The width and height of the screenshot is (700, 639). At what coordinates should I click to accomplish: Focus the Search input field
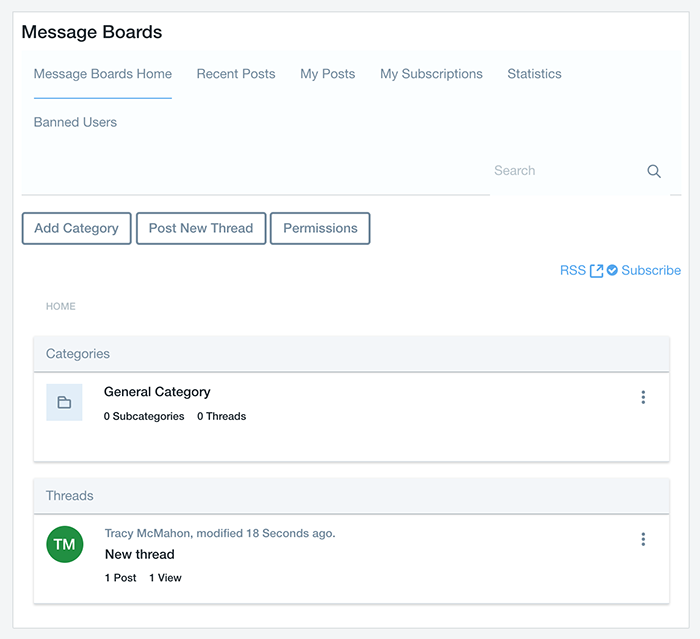(567, 171)
